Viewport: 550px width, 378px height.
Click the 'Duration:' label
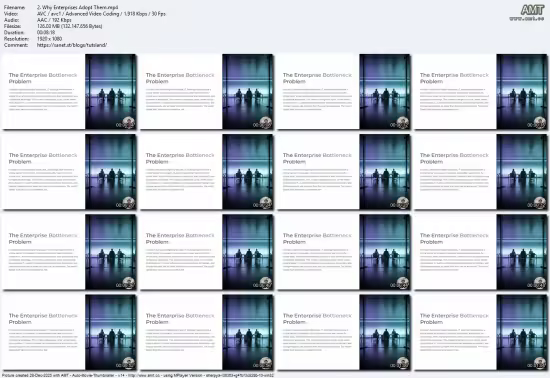(14, 33)
